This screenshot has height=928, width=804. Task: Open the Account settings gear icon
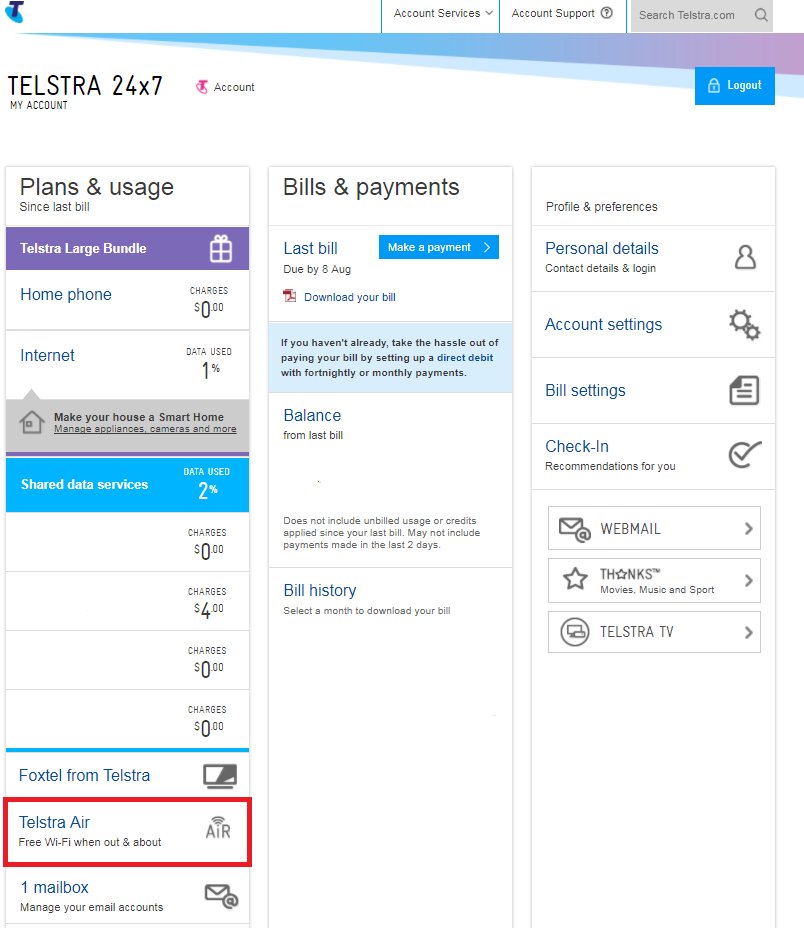coord(744,324)
